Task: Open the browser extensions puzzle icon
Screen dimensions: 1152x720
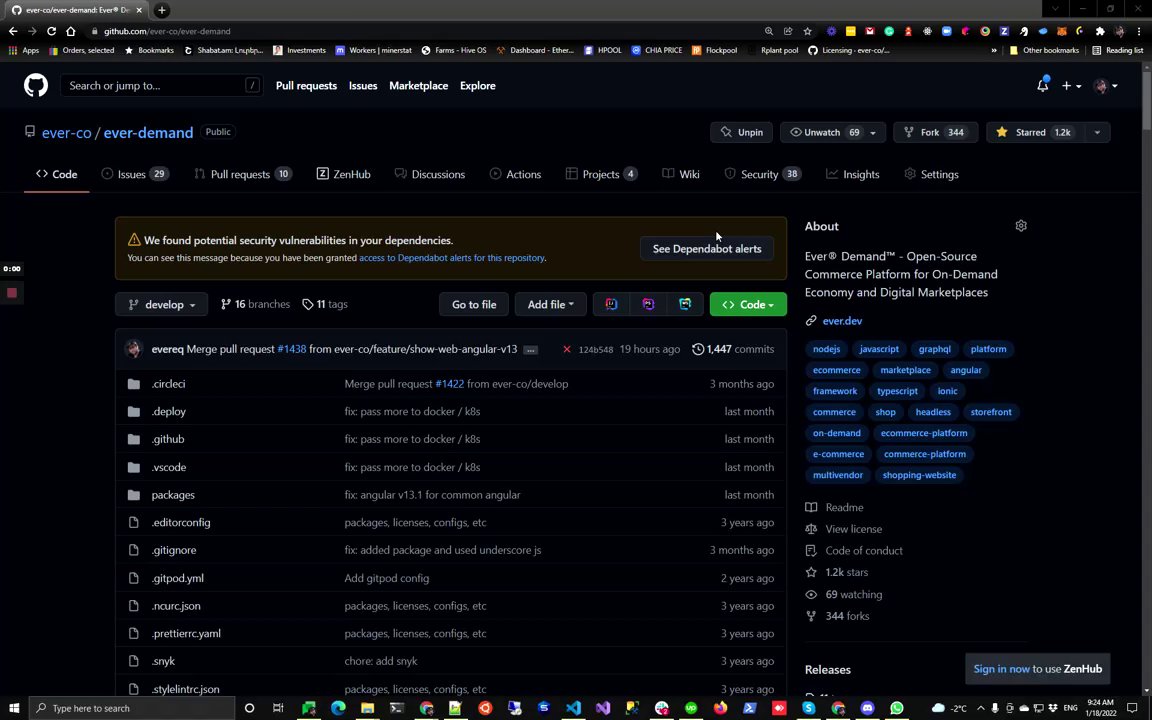Action: point(1100,31)
